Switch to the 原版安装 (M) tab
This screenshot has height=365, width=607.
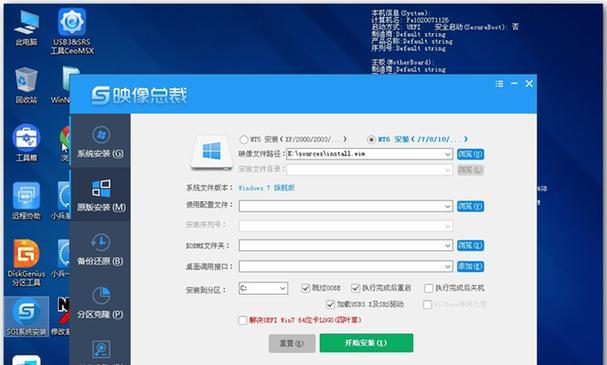pos(100,195)
